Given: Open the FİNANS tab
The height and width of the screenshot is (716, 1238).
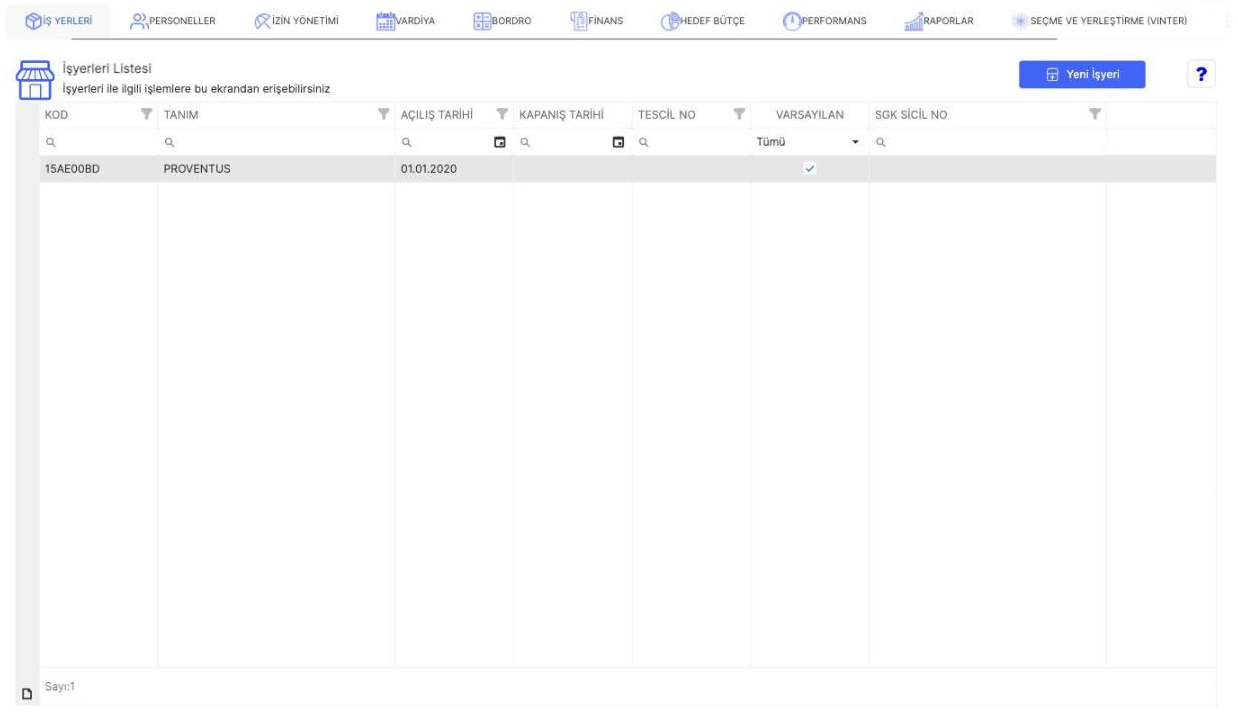Looking at the screenshot, I should (597, 20).
